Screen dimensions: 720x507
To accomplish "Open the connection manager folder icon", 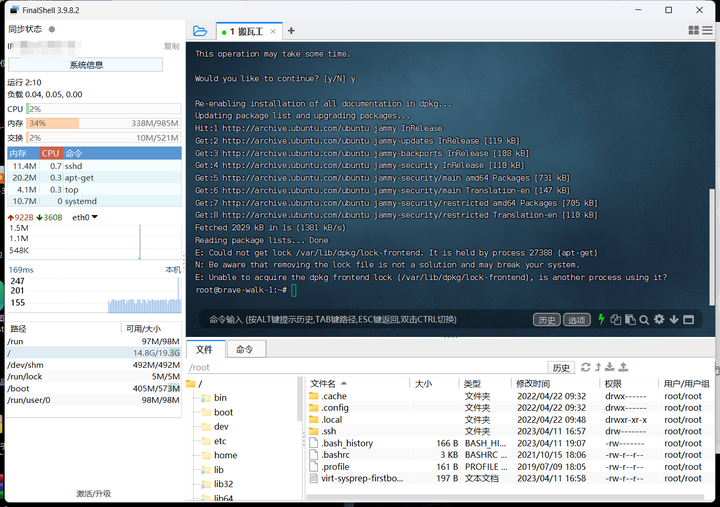I will 200,31.
